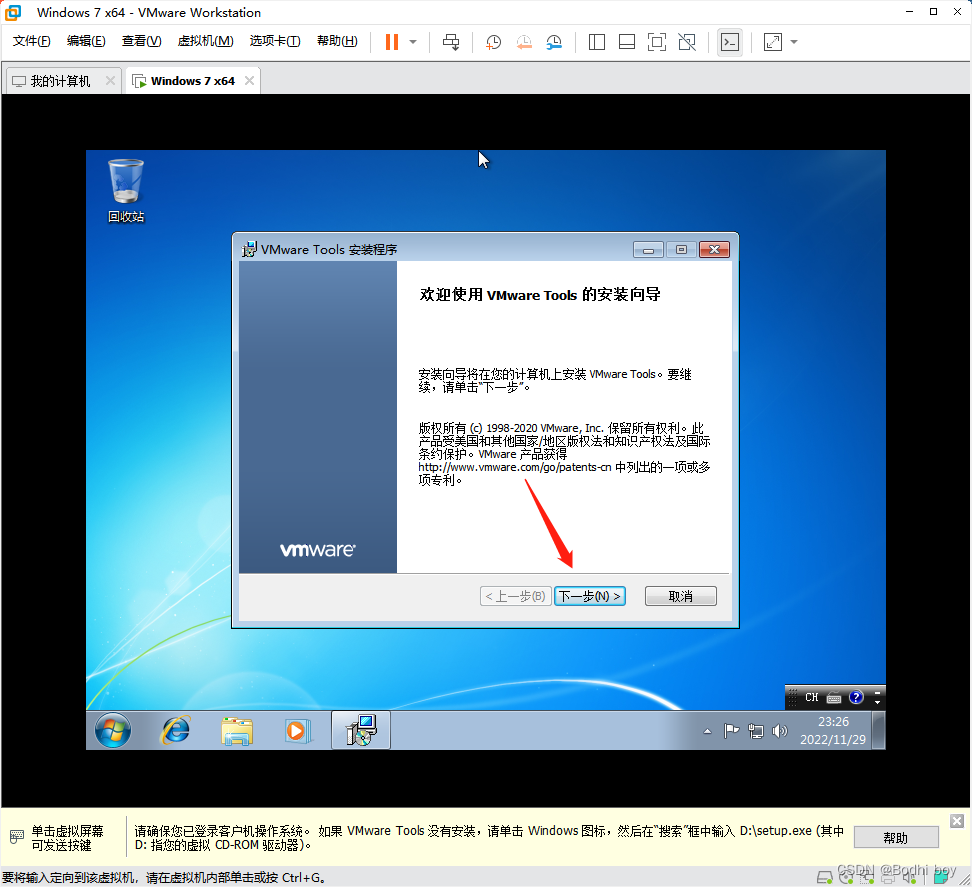Click the 帮助 button in the hint bar

click(x=896, y=838)
